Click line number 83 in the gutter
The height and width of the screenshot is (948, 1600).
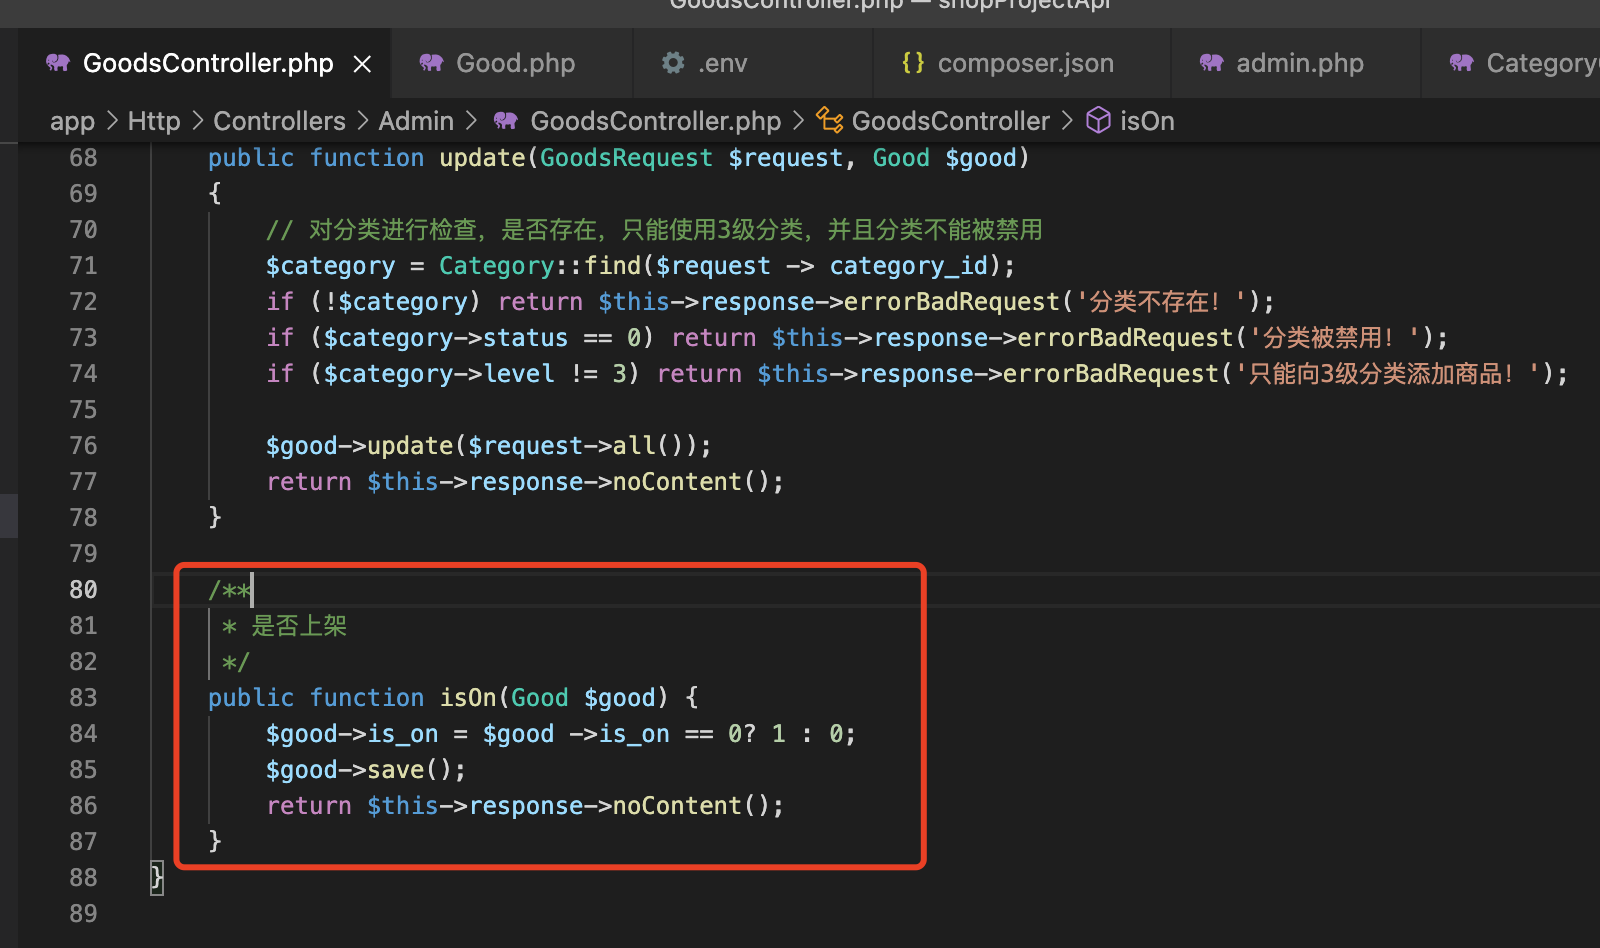click(x=83, y=698)
